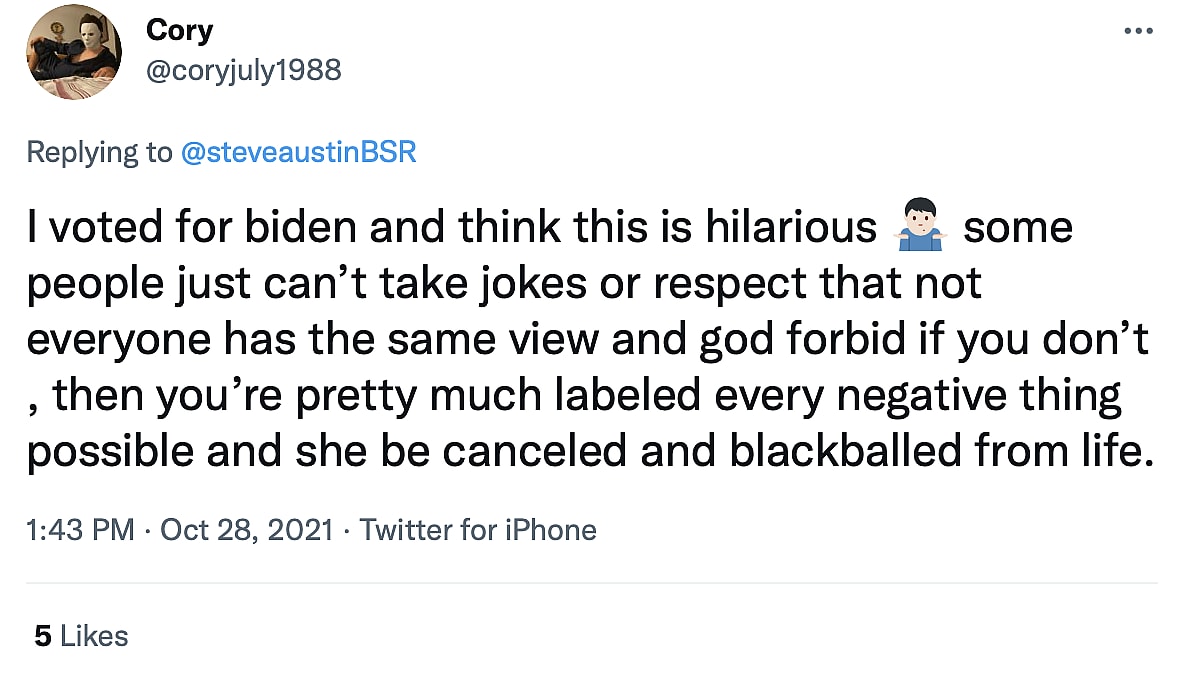The height and width of the screenshot is (680, 1184).
Task: Click the shrugging person emoji in the tweet
Action: click(919, 229)
